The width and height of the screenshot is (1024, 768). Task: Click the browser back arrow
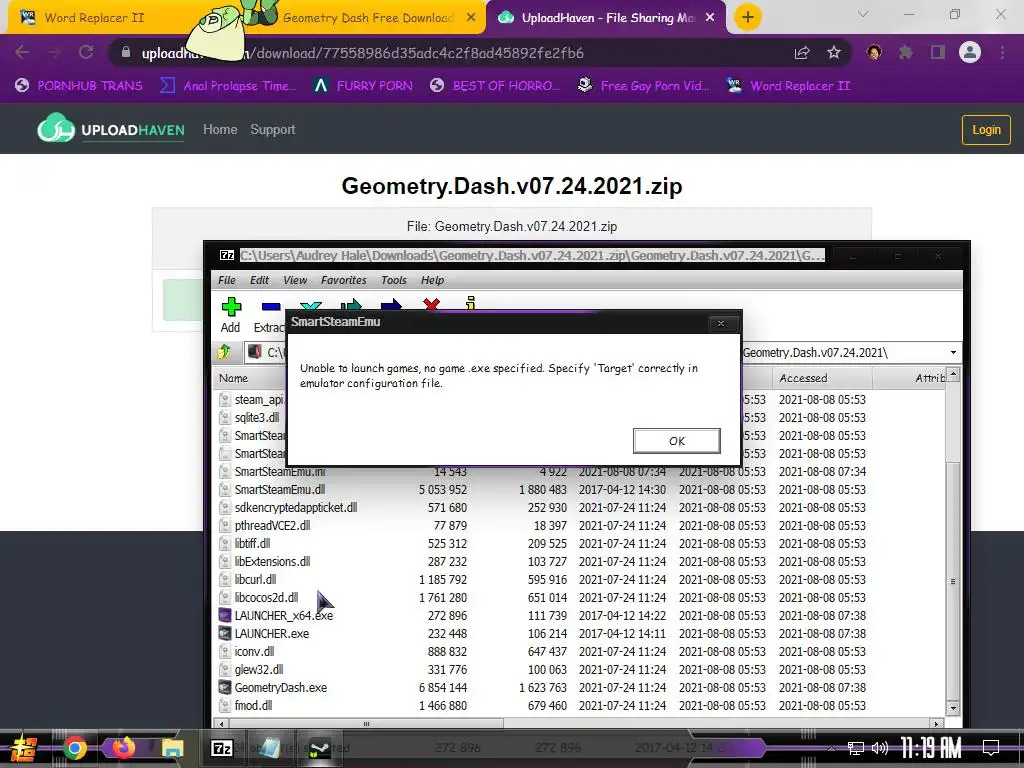pyautogui.click(x=22, y=52)
